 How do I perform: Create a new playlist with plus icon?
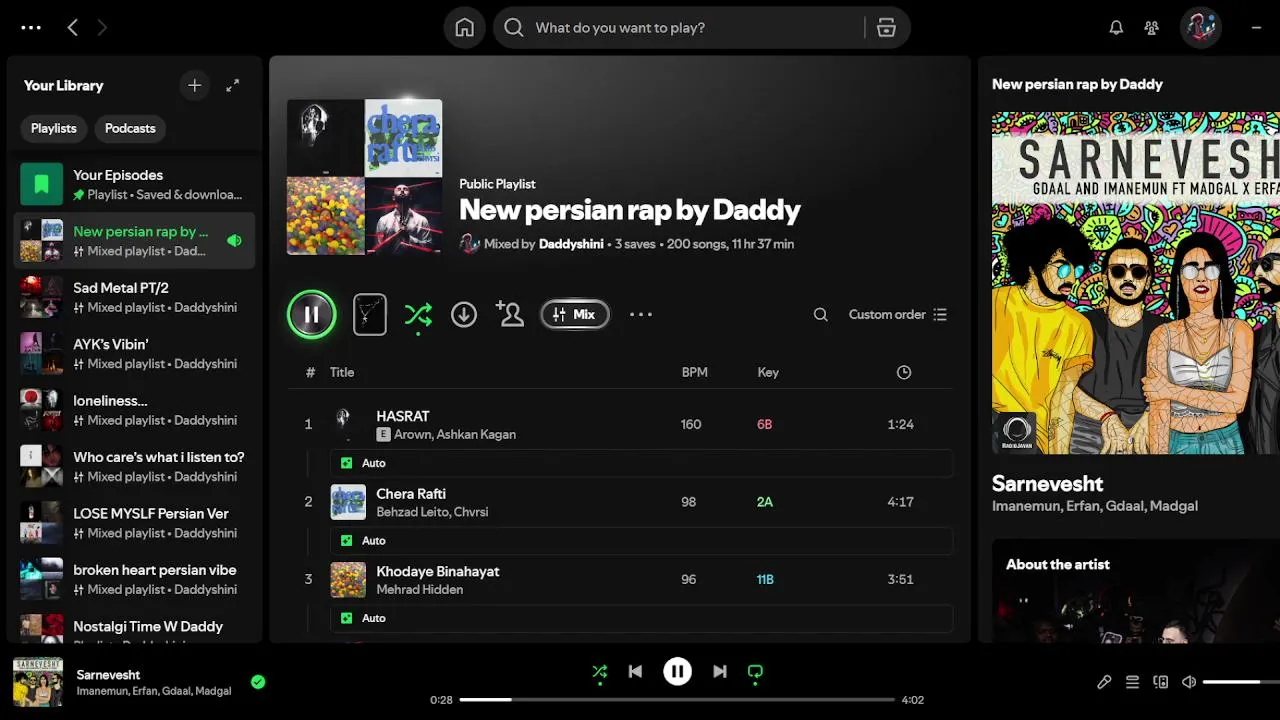194,86
